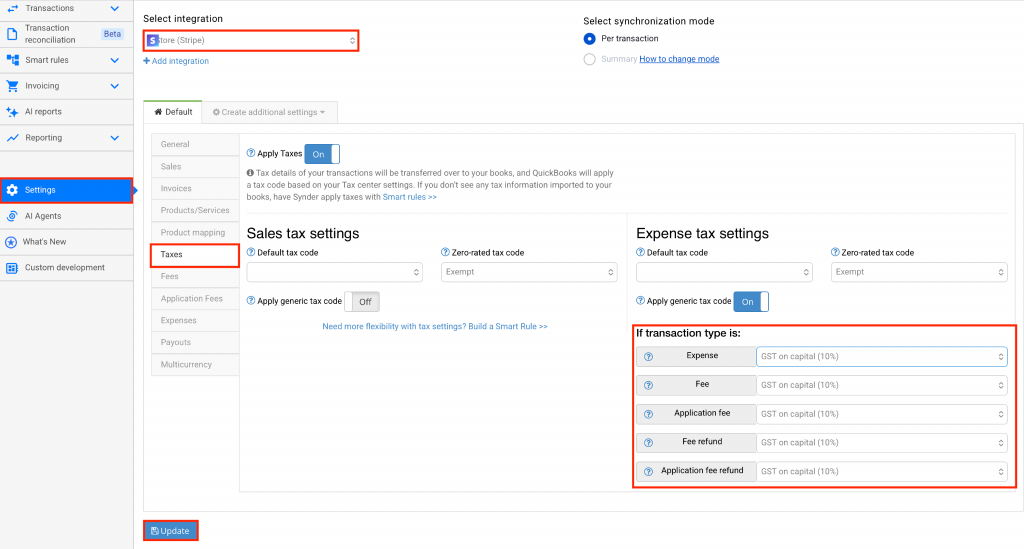This screenshot has height=549, width=1024.
Task: Open the Select integration Stripe dropdown
Action: [251, 40]
